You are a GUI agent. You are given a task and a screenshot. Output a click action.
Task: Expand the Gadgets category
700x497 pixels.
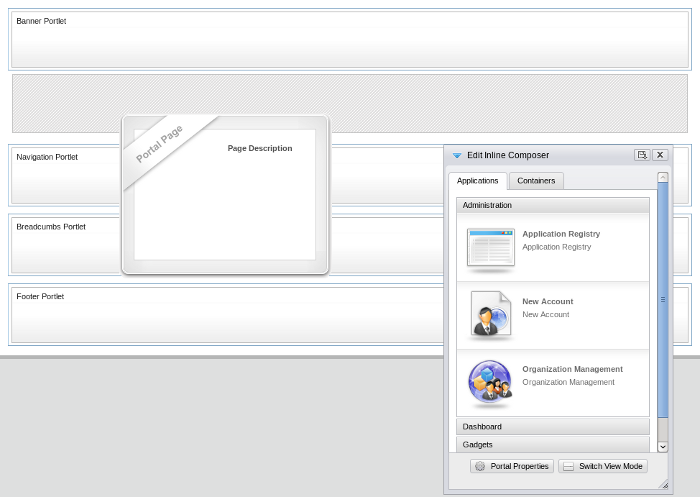pos(552,444)
